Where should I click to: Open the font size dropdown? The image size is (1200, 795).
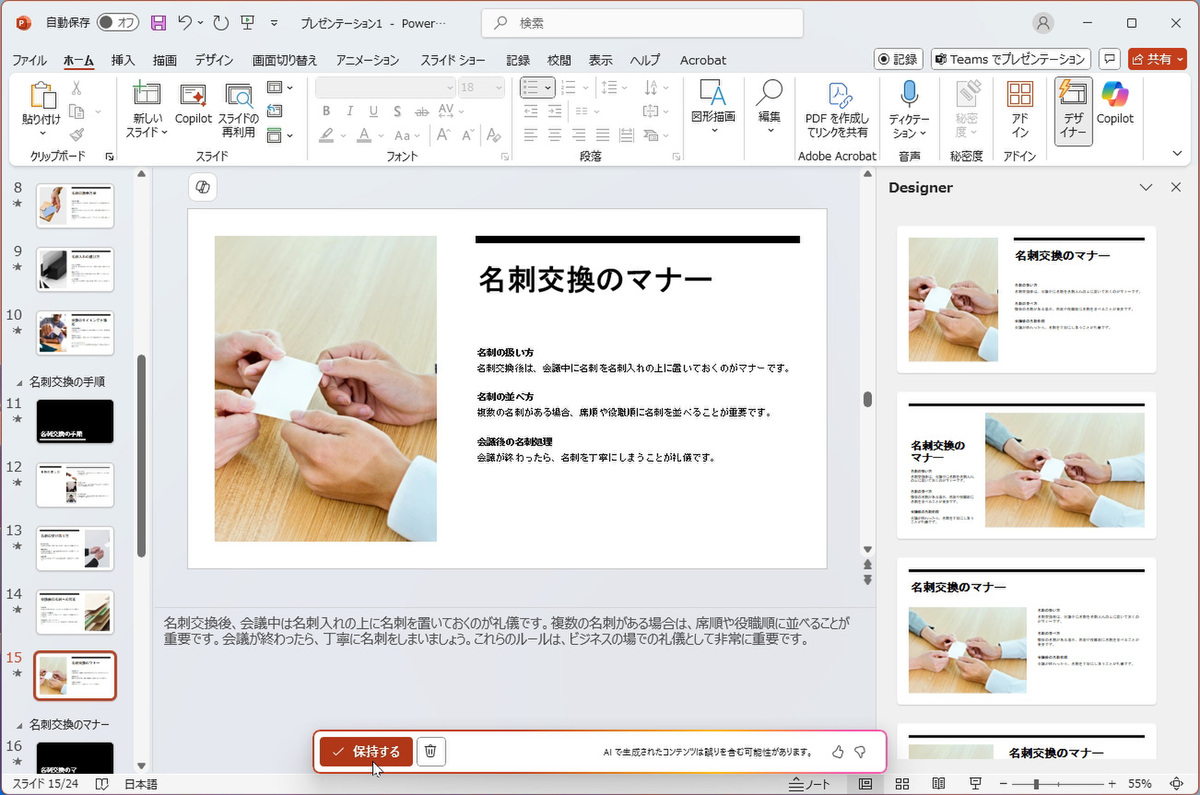tap(496, 88)
